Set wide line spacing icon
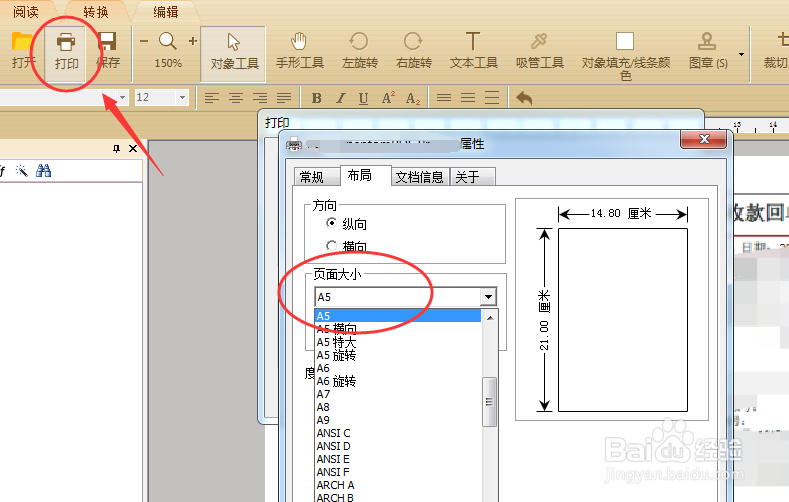Screen dimensions: 789x502 (x=492, y=98)
